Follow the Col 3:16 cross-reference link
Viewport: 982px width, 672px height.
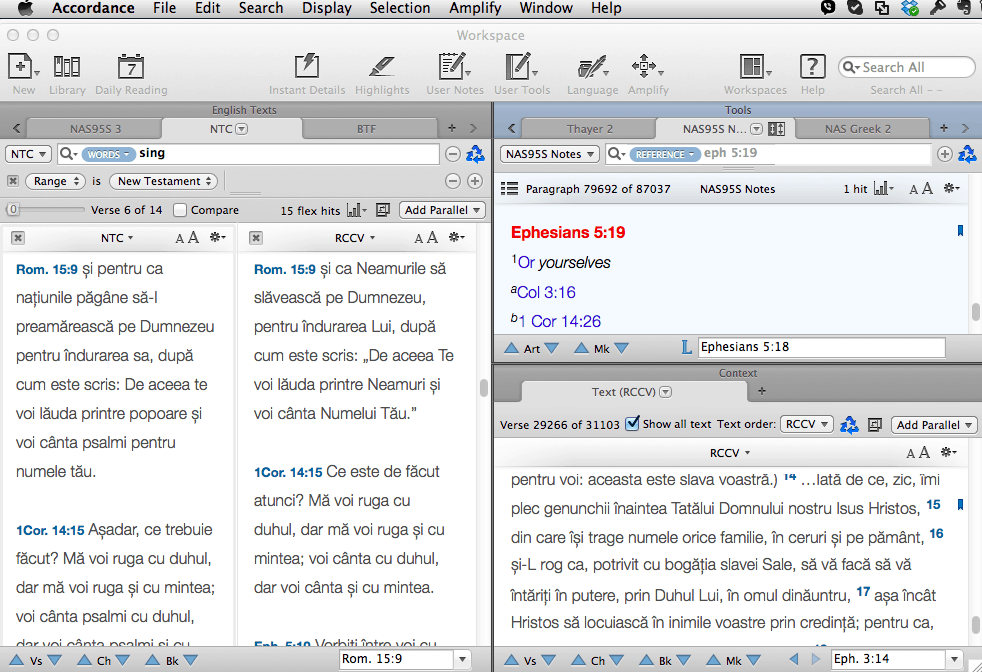pyautogui.click(x=546, y=292)
